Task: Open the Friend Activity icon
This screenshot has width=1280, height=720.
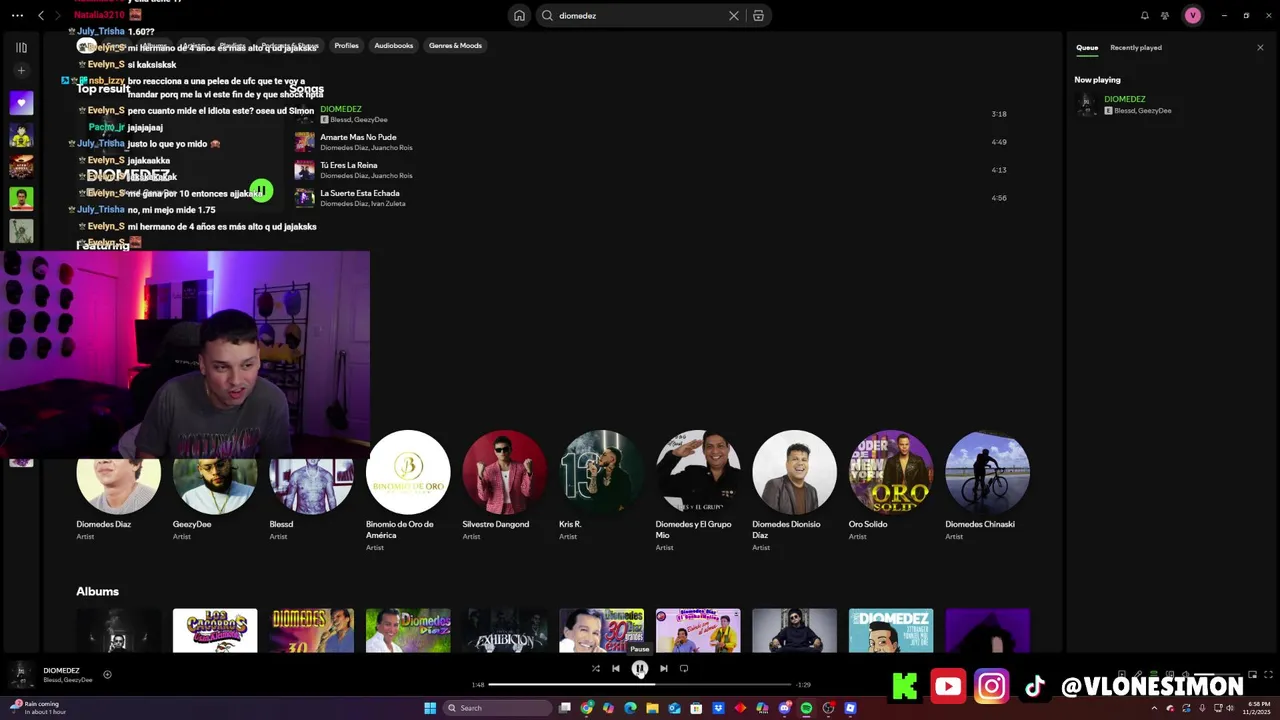Action: click(x=1165, y=15)
